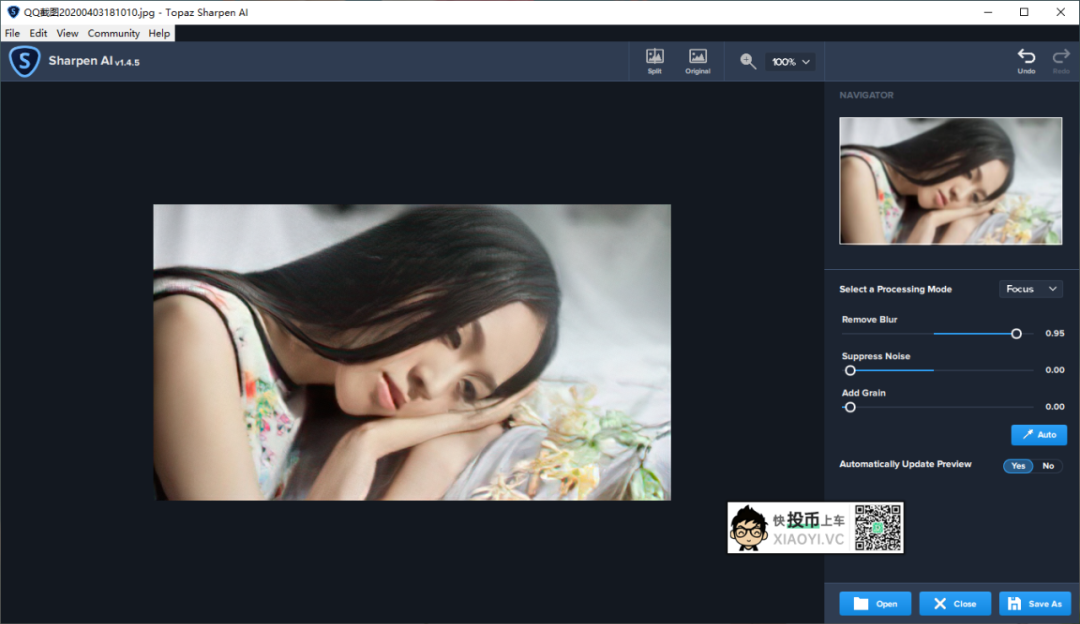Click the Sharpen AI shield logo

click(24, 62)
